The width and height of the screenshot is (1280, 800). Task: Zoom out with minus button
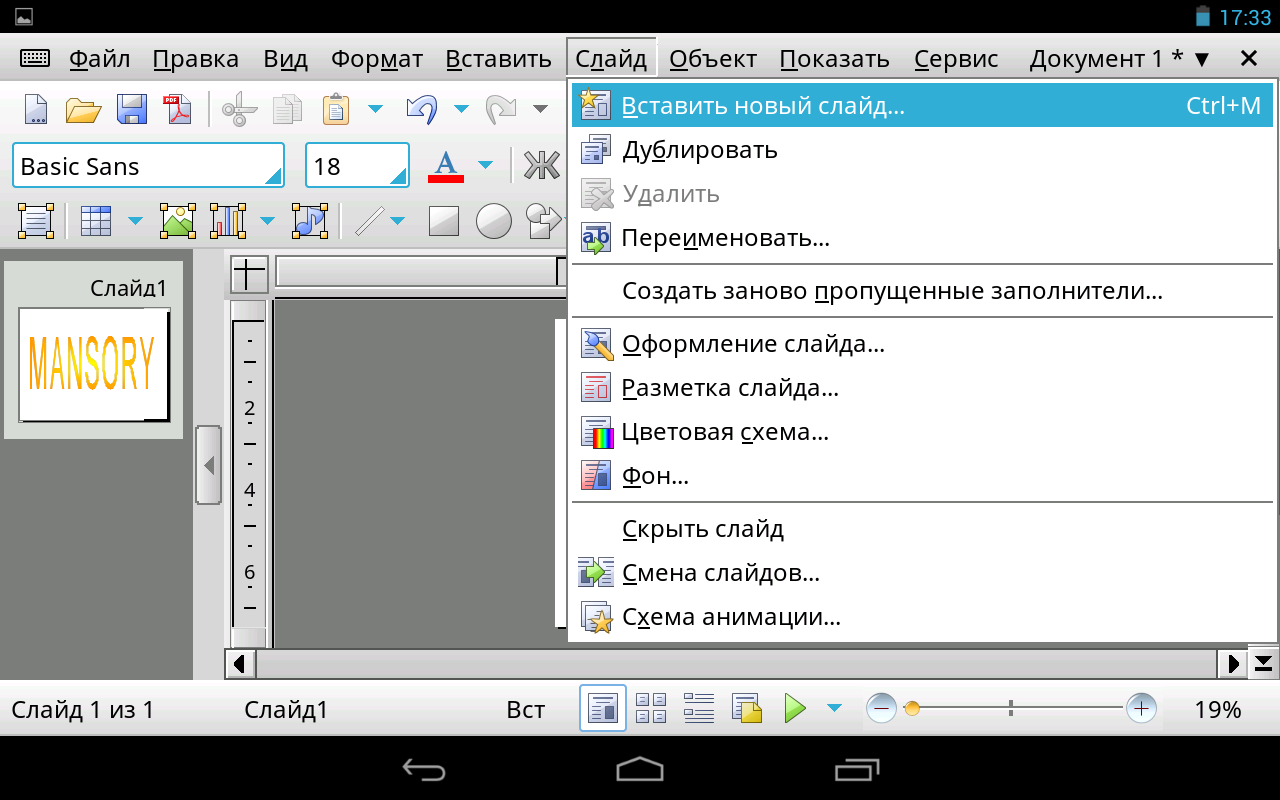881,709
